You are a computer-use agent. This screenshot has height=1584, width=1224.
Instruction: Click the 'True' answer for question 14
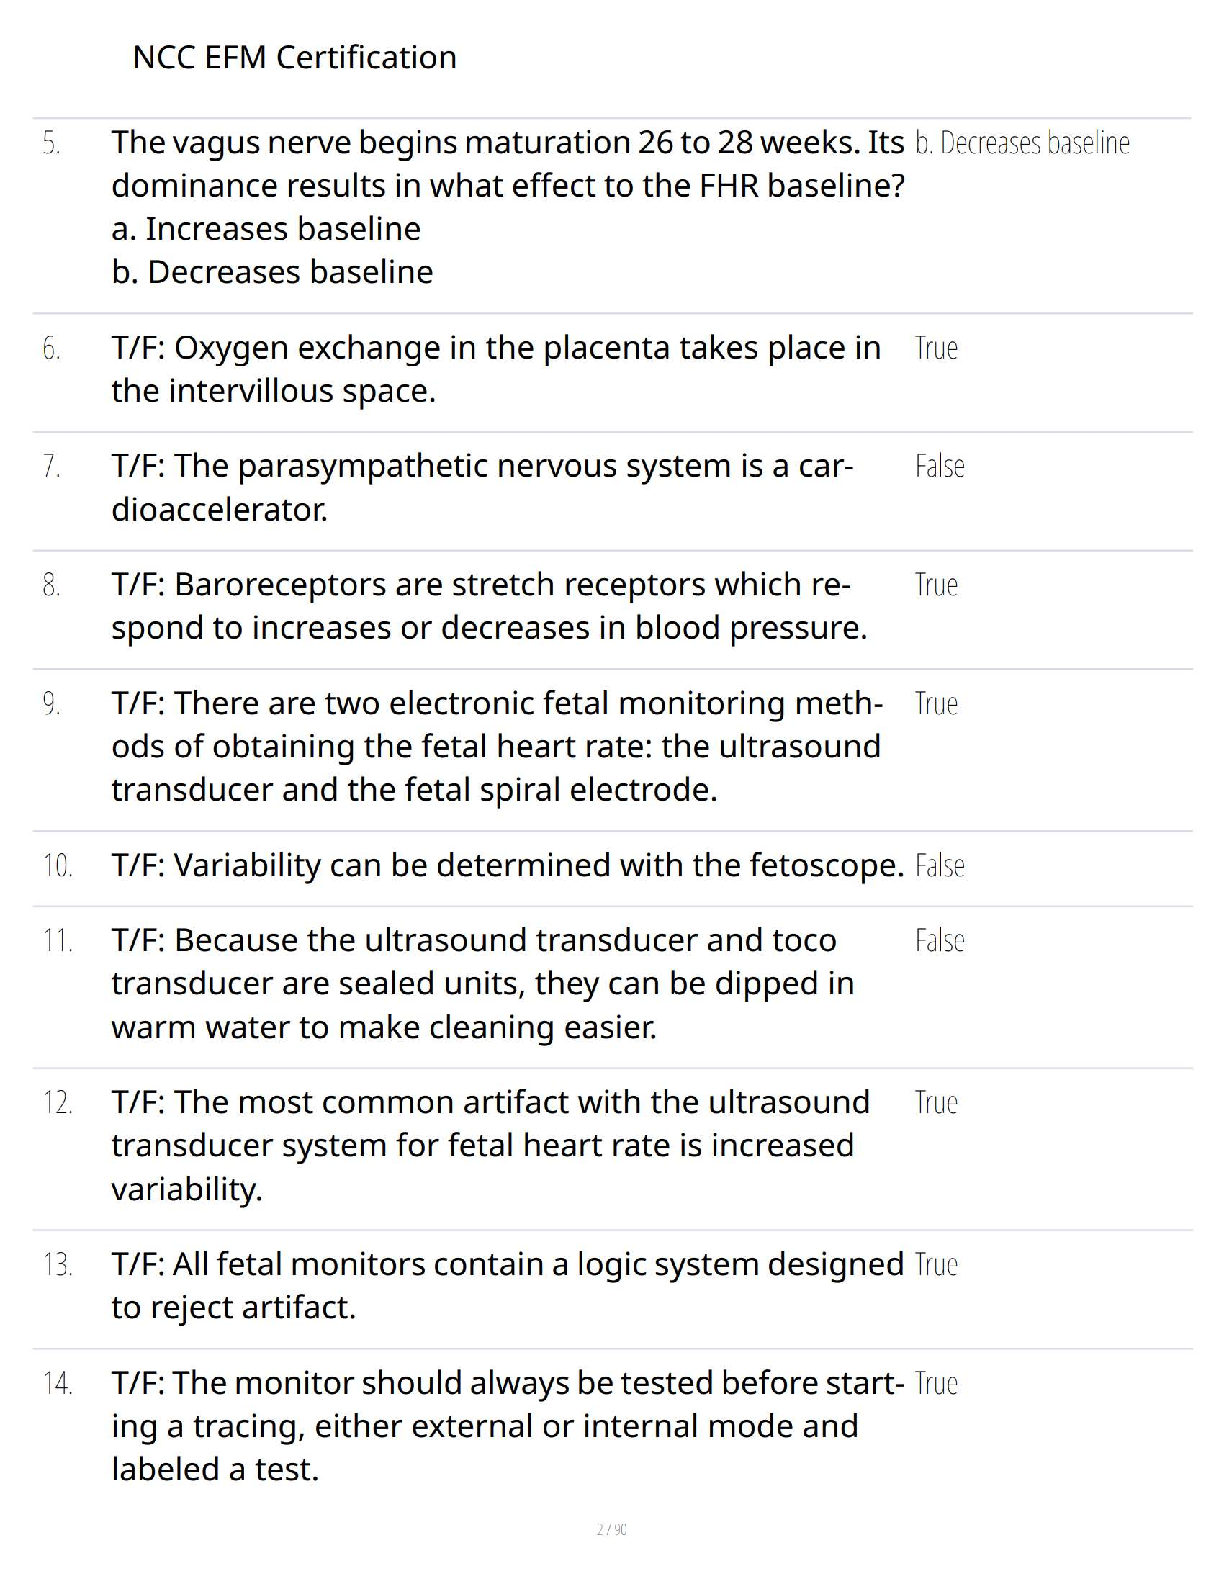[936, 1384]
